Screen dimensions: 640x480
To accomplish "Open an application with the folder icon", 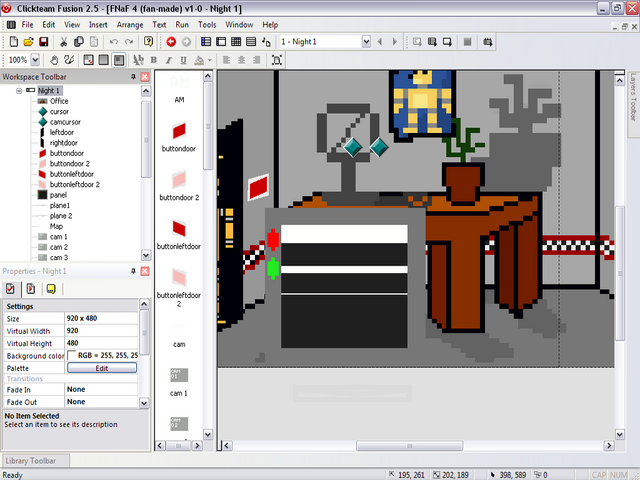I will pyautogui.click(x=29, y=42).
